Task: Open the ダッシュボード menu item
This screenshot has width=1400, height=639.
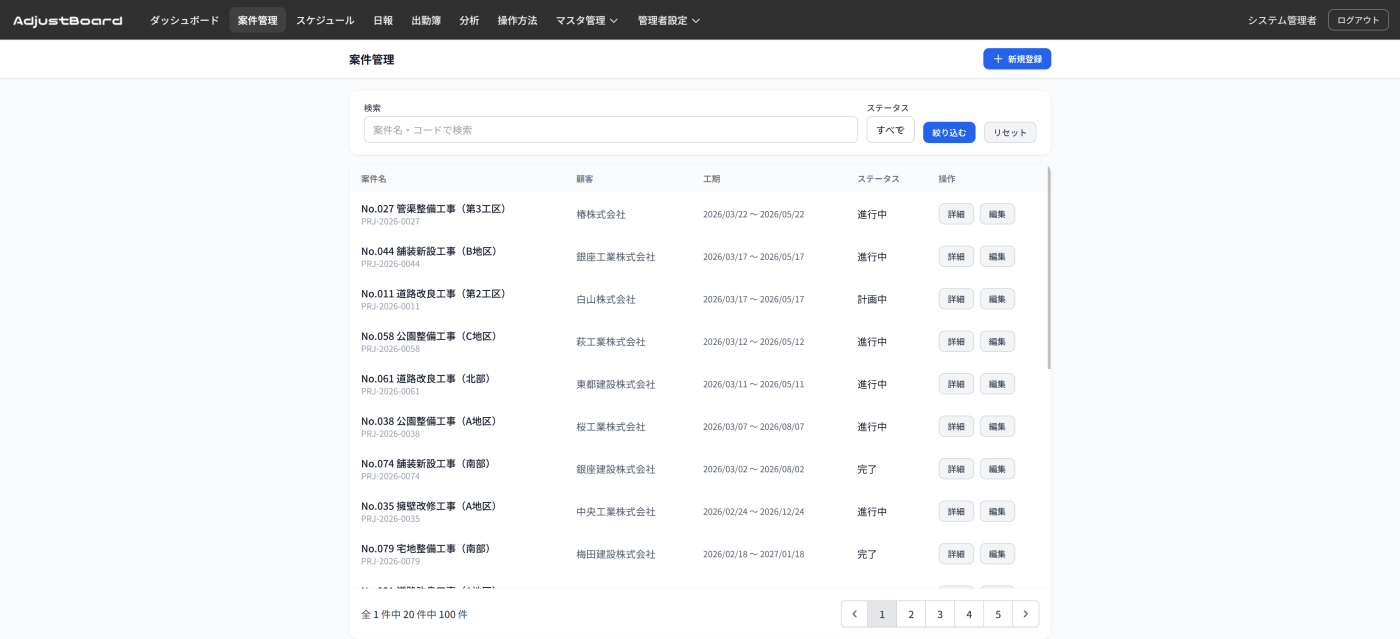Action: tap(184, 20)
